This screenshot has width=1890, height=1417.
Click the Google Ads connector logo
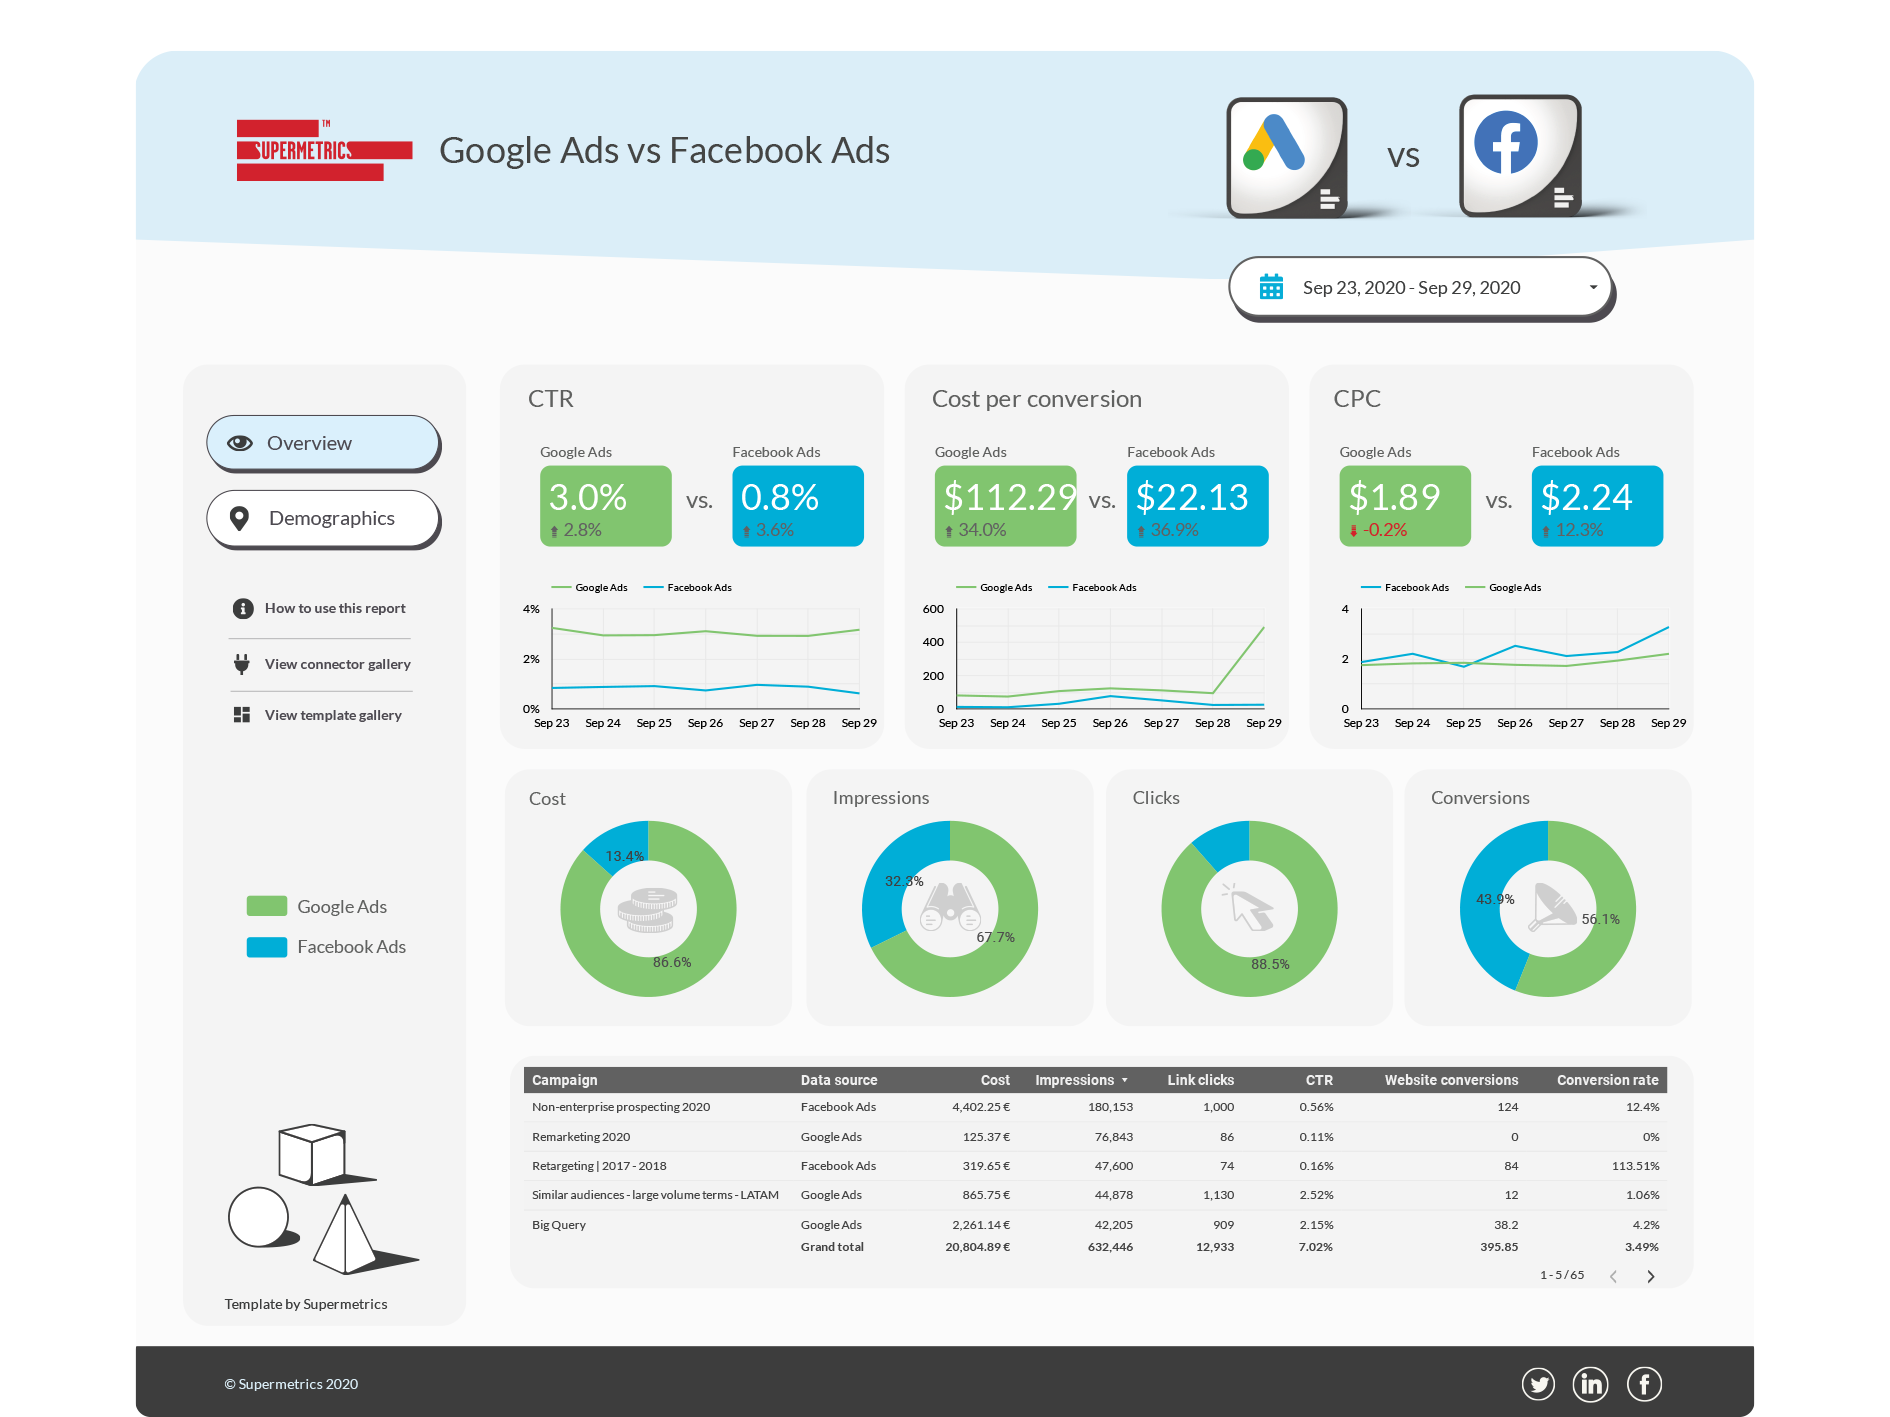1286,156
